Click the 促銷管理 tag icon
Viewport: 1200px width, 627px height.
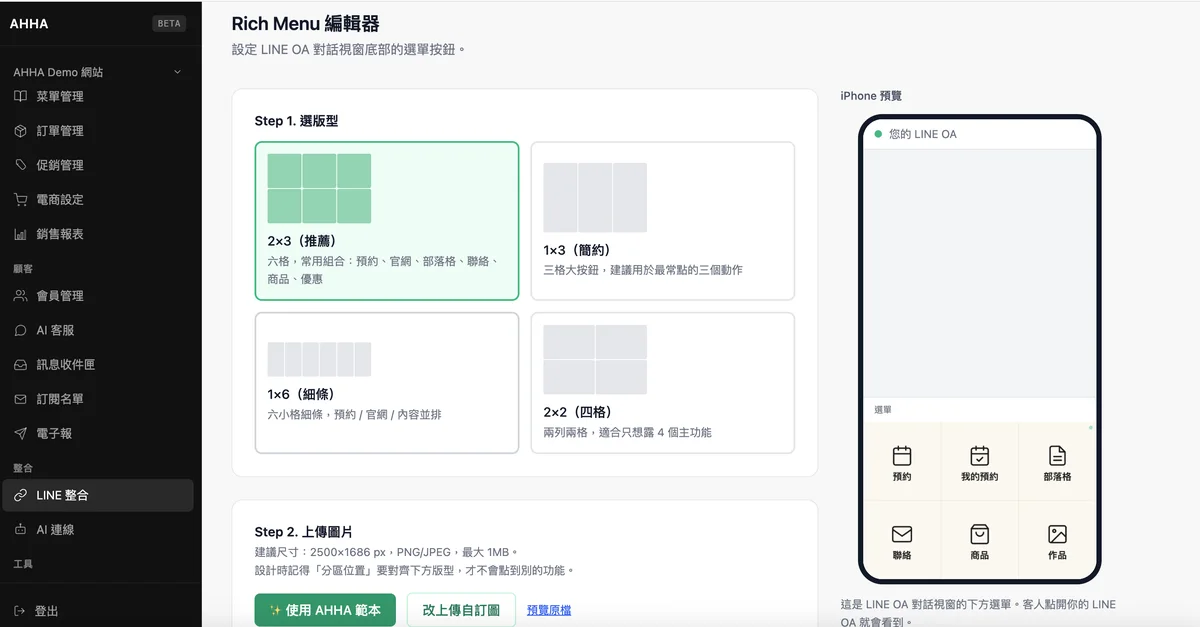pyautogui.click(x=20, y=165)
